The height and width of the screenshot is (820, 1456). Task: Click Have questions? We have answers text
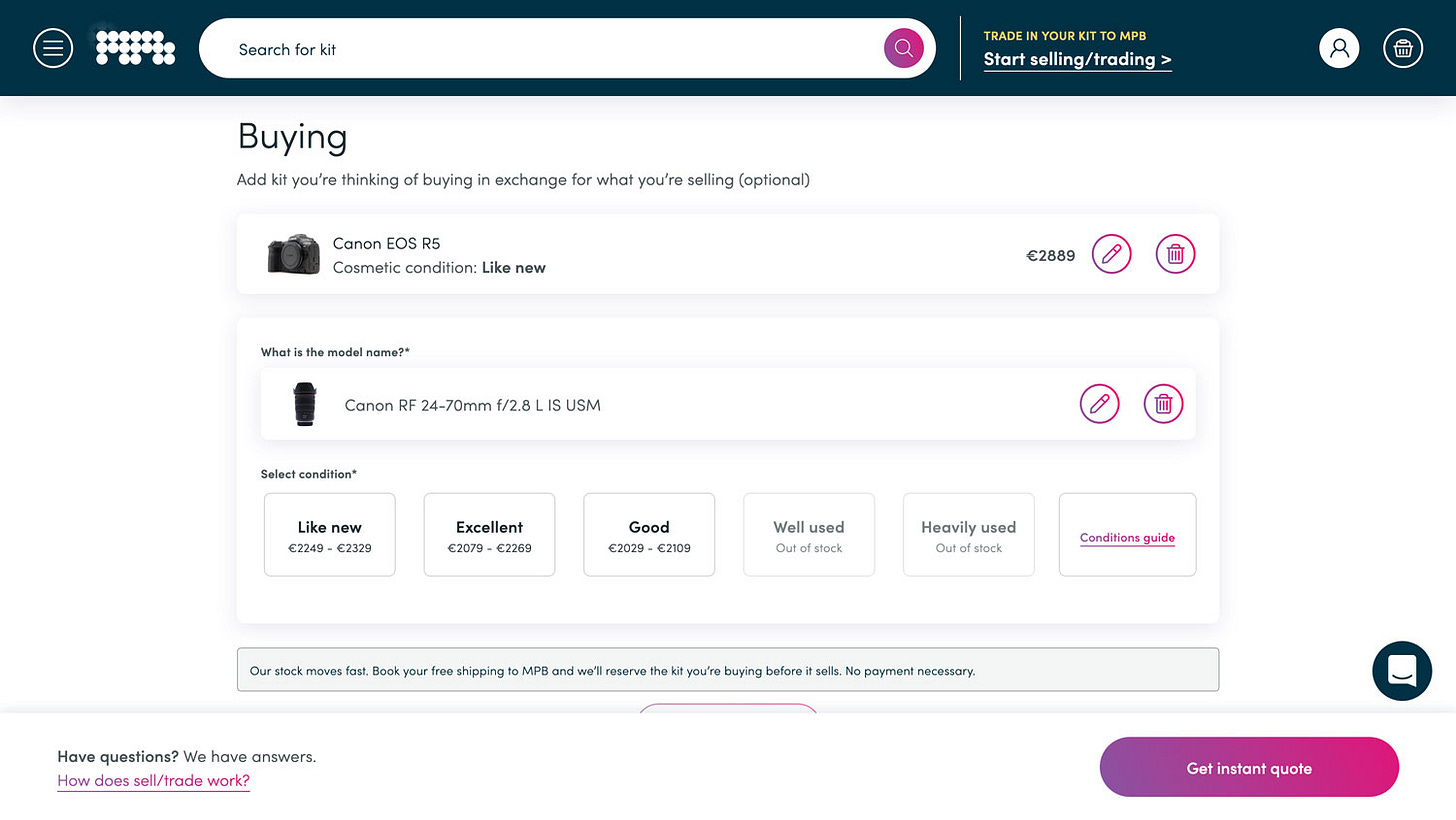tap(187, 757)
